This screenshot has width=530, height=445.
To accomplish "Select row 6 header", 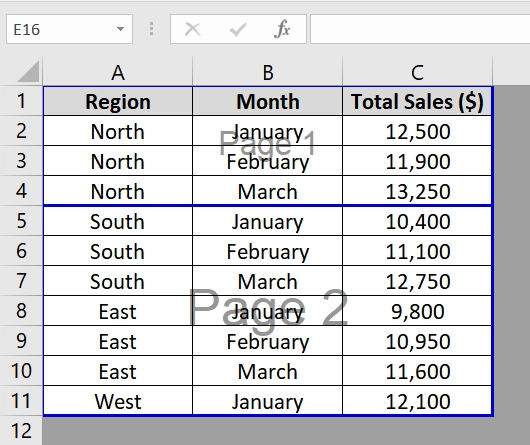I will point(21,251).
